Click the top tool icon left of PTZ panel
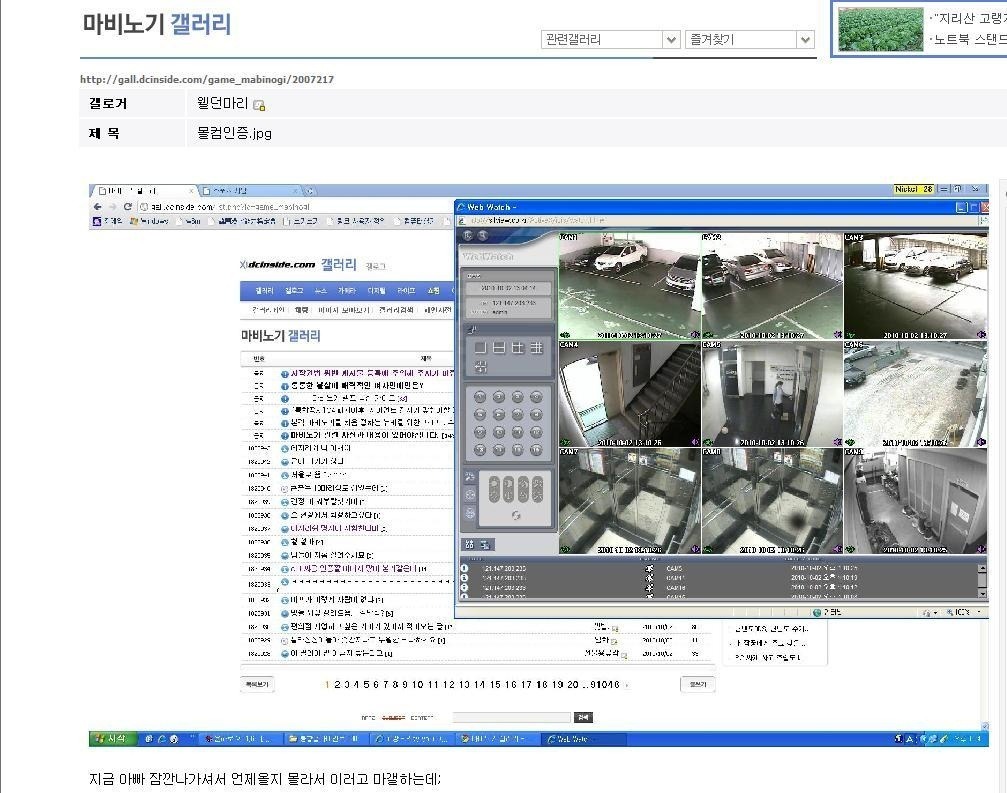This screenshot has height=793, width=1007. 470,477
